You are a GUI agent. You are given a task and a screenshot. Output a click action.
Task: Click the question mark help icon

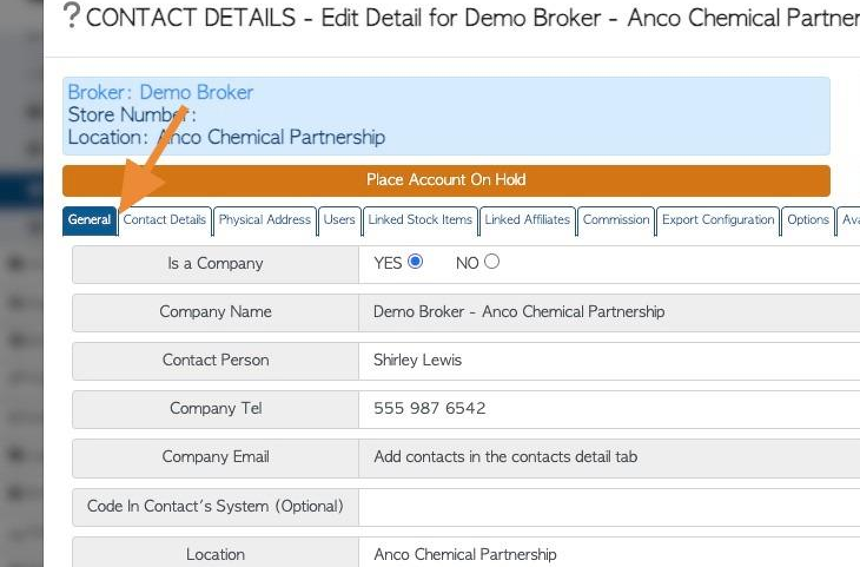(x=71, y=16)
